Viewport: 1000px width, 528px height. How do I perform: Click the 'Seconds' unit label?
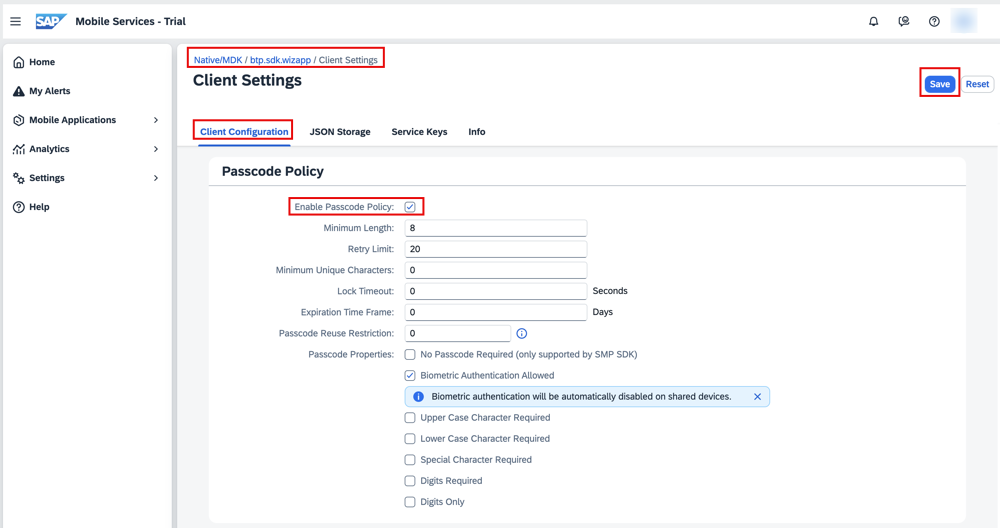[610, 291]
